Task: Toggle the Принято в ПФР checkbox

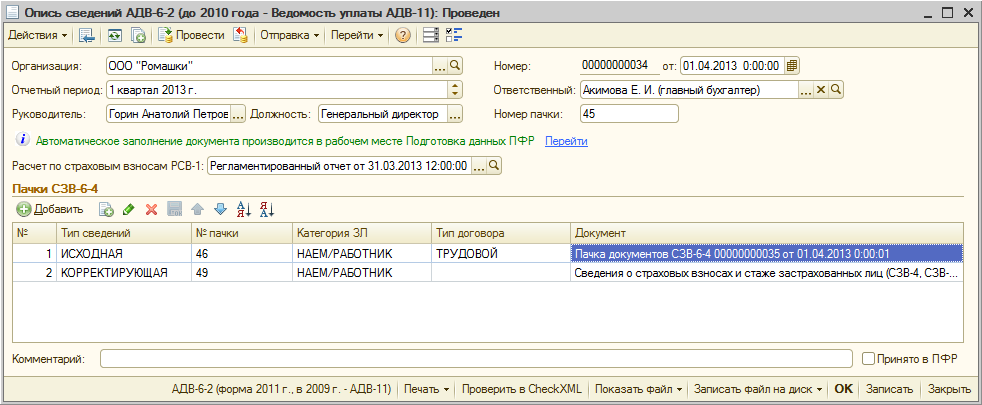Action: [867, 357]
